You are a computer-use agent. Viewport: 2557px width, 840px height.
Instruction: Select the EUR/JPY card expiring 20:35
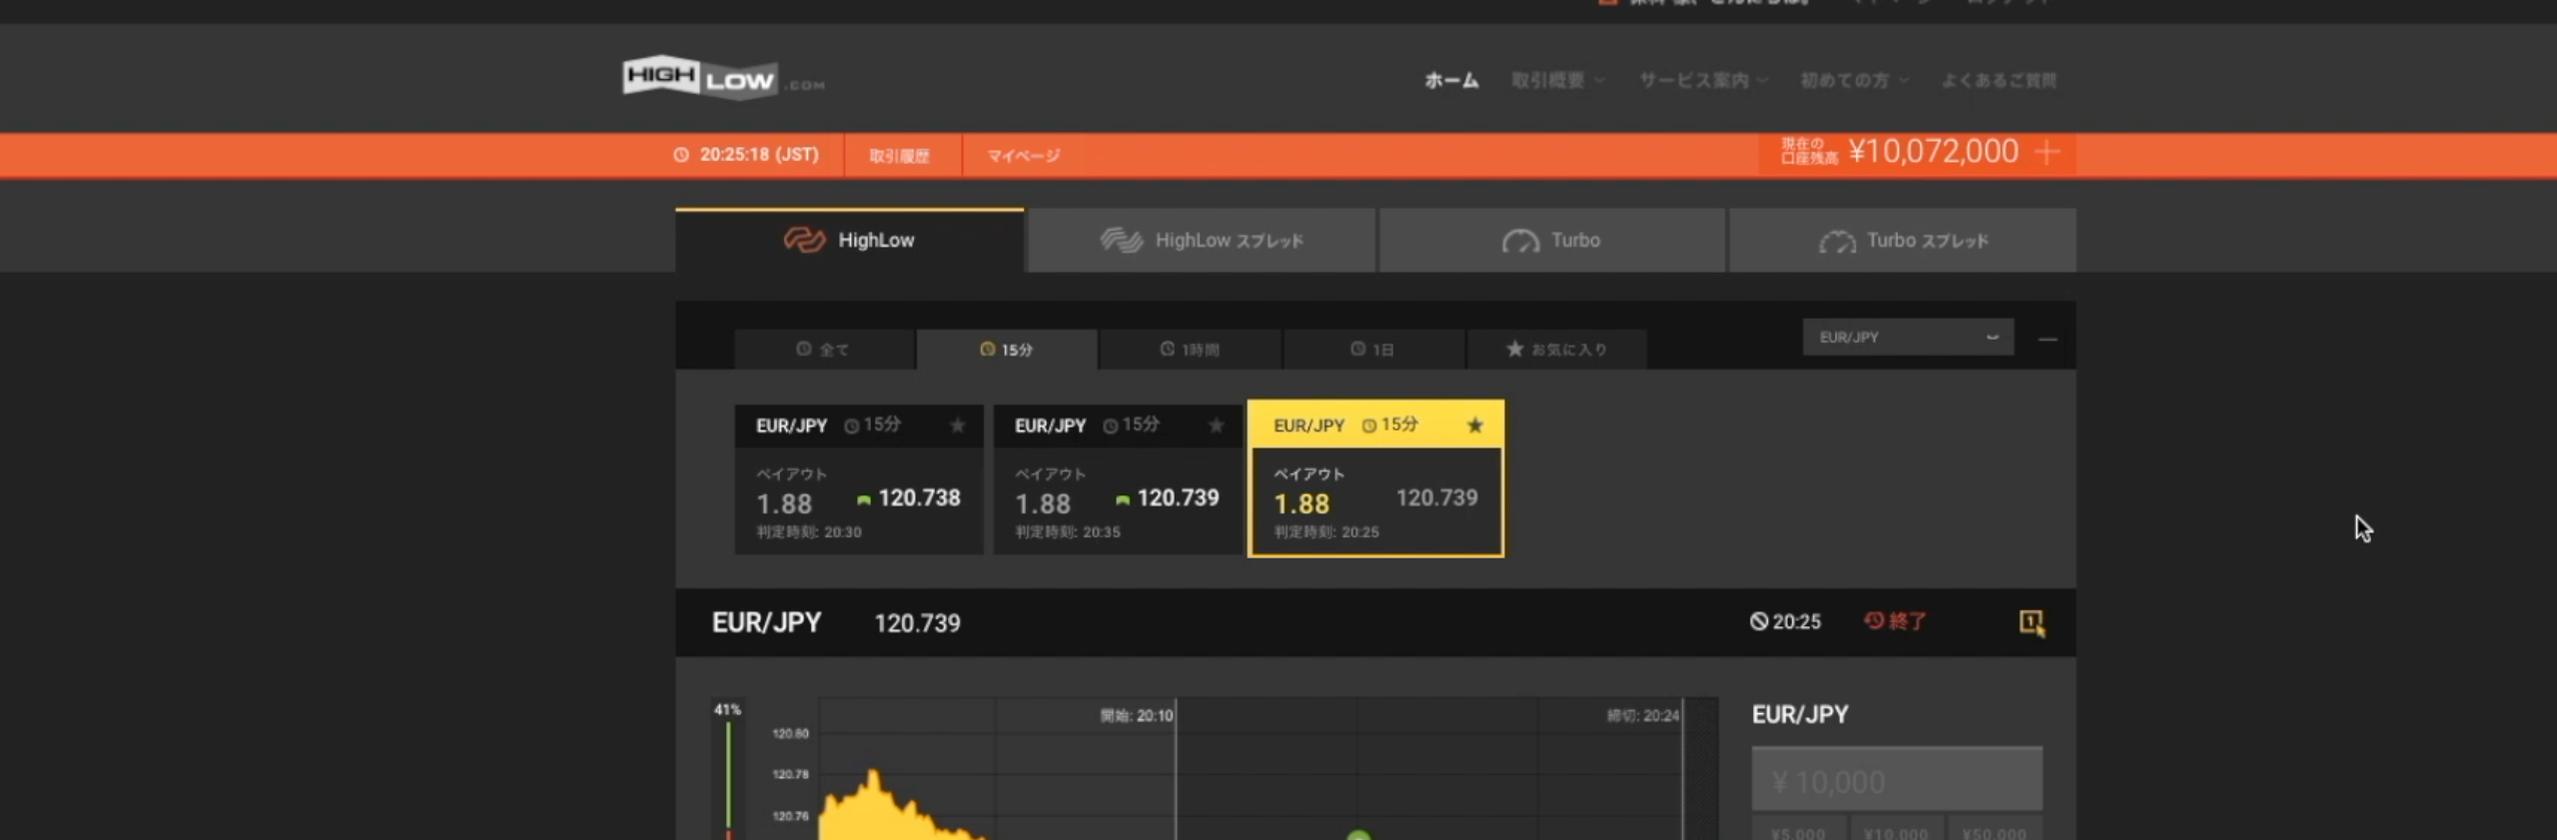pyautogui.click(x=1118, y=479)
